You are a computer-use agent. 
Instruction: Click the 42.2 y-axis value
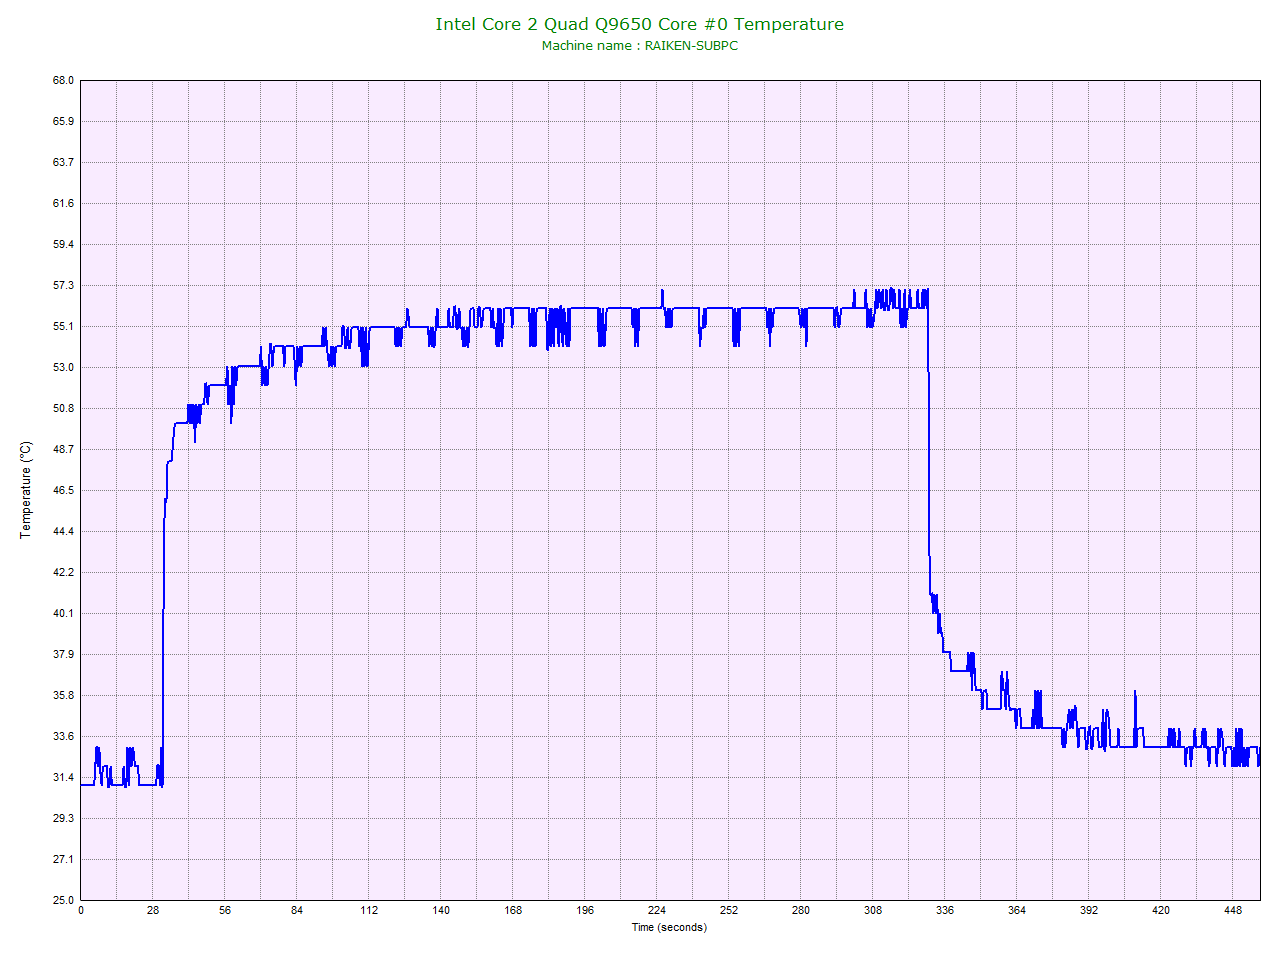(63, 572)
